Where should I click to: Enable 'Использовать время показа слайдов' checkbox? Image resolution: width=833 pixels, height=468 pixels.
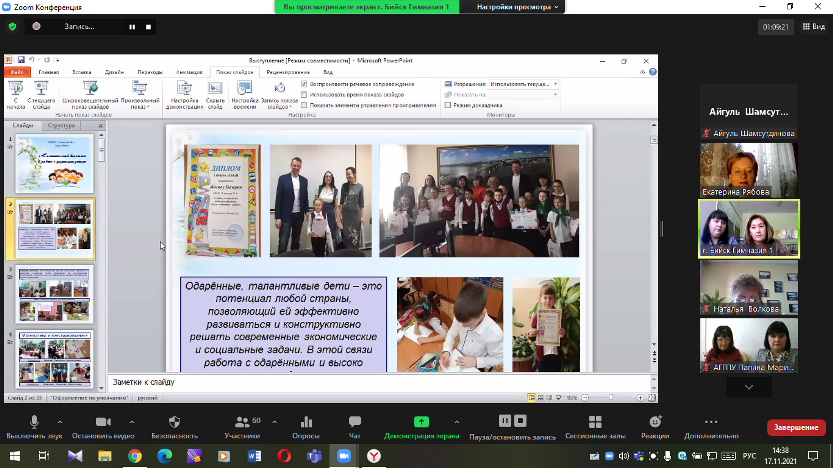coord(305,94)
